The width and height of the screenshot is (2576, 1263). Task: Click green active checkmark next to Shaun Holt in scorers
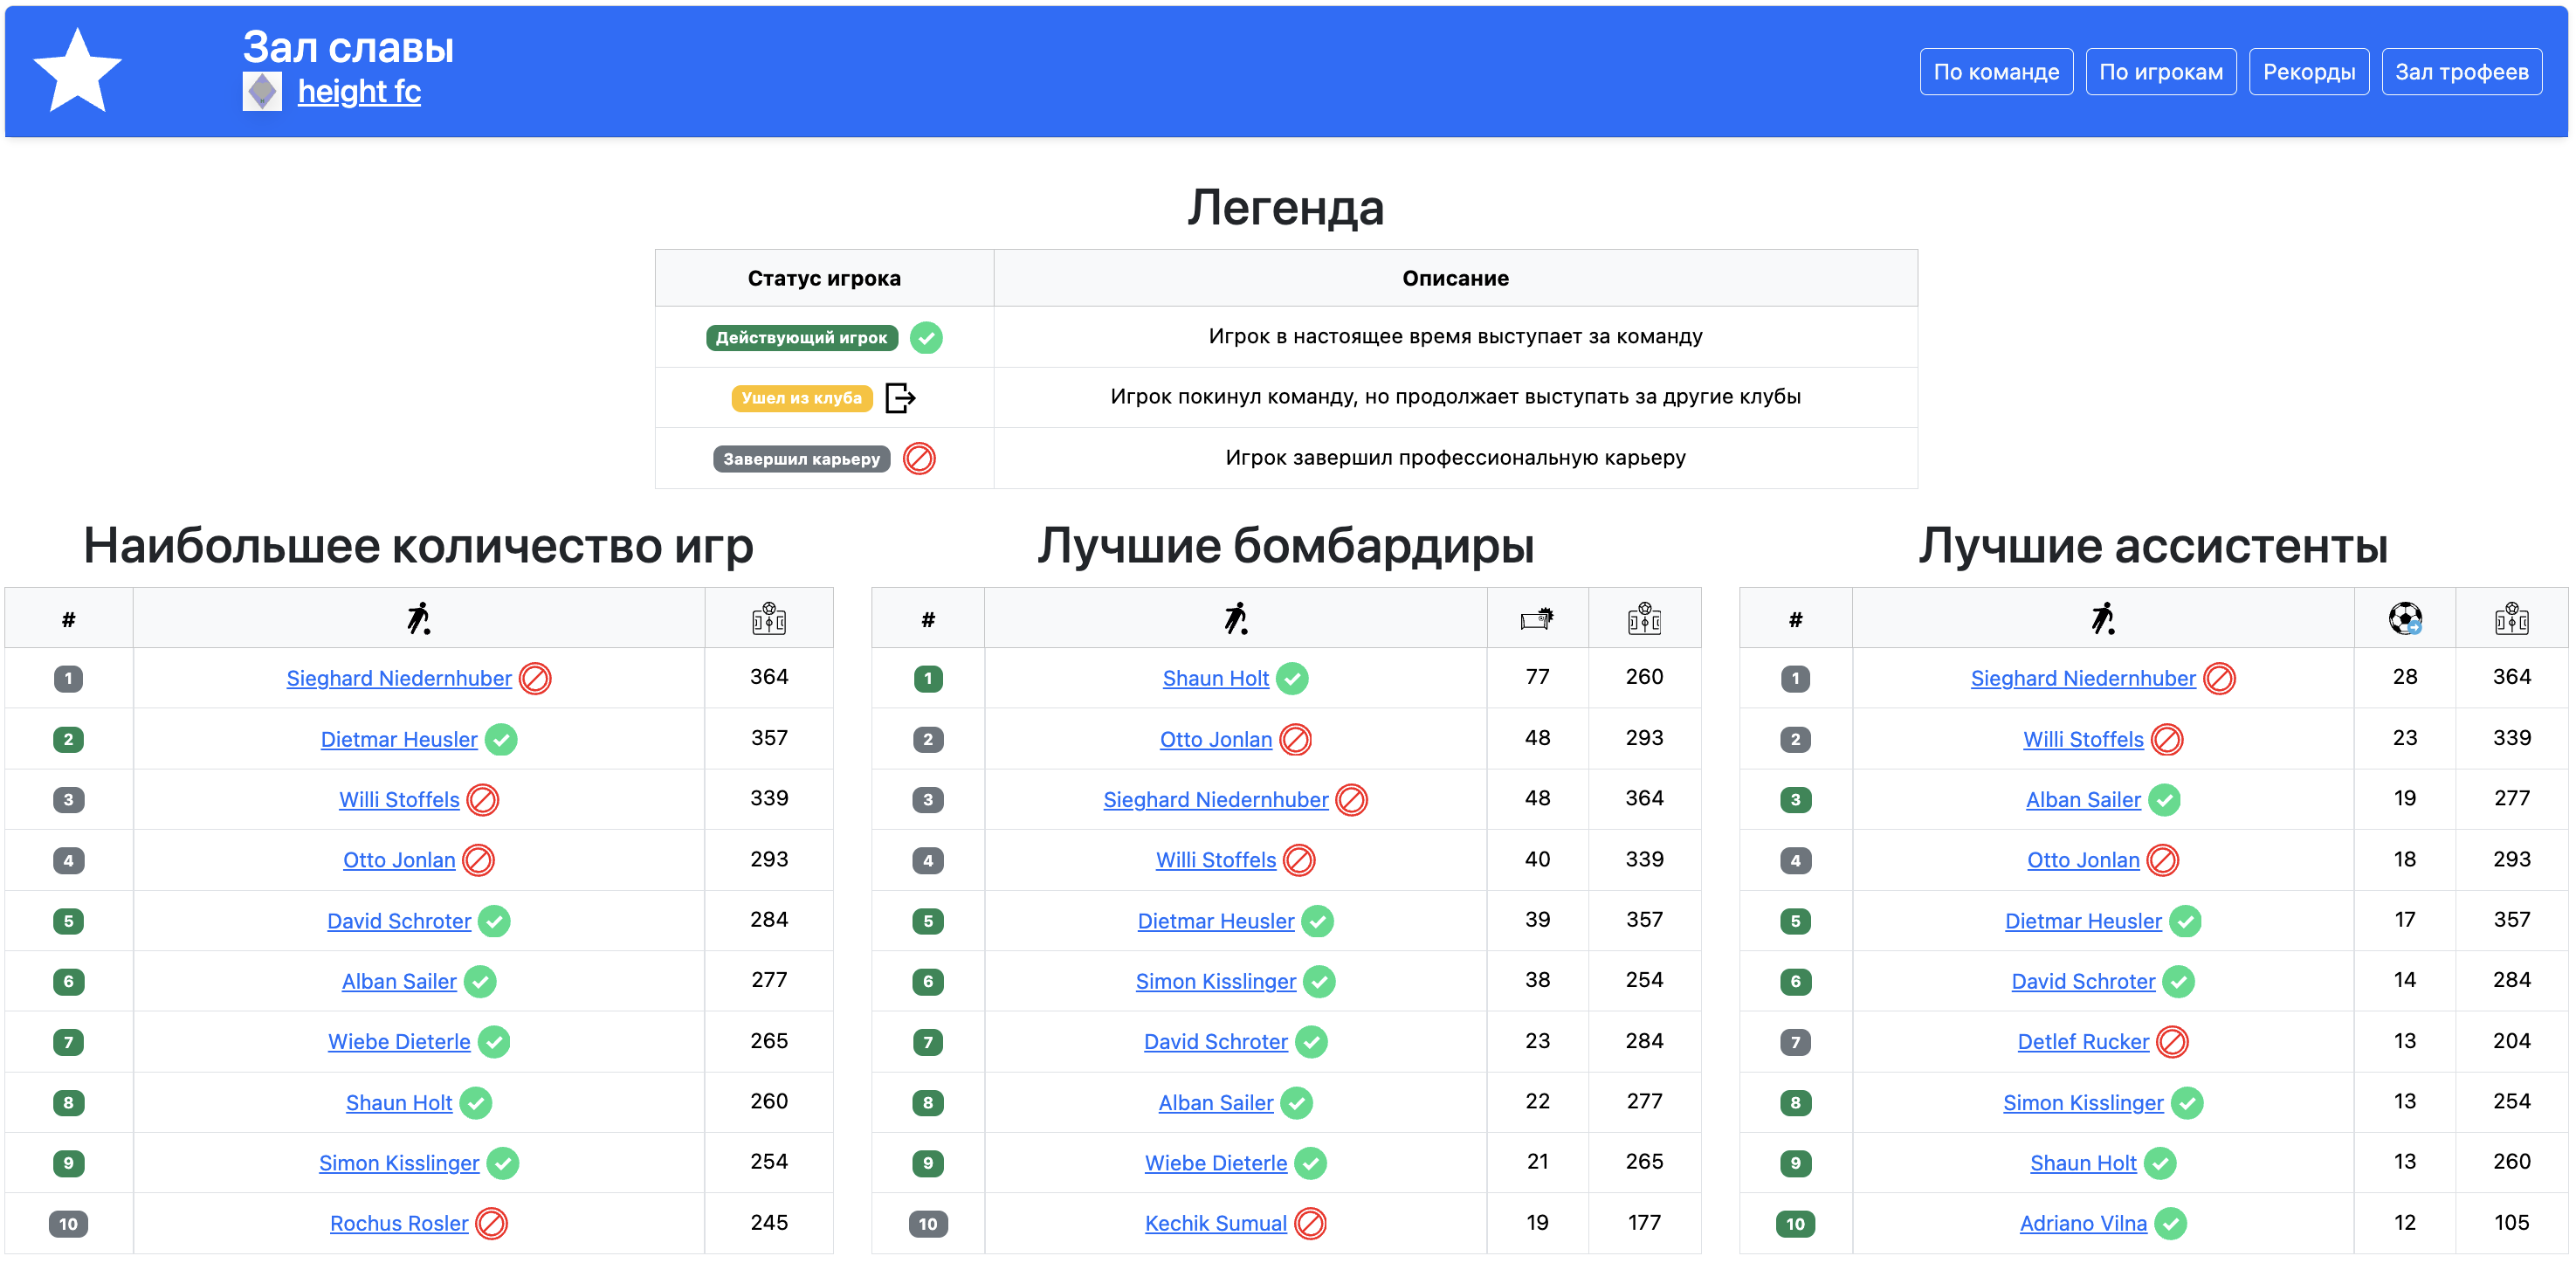coord(1293,678)
